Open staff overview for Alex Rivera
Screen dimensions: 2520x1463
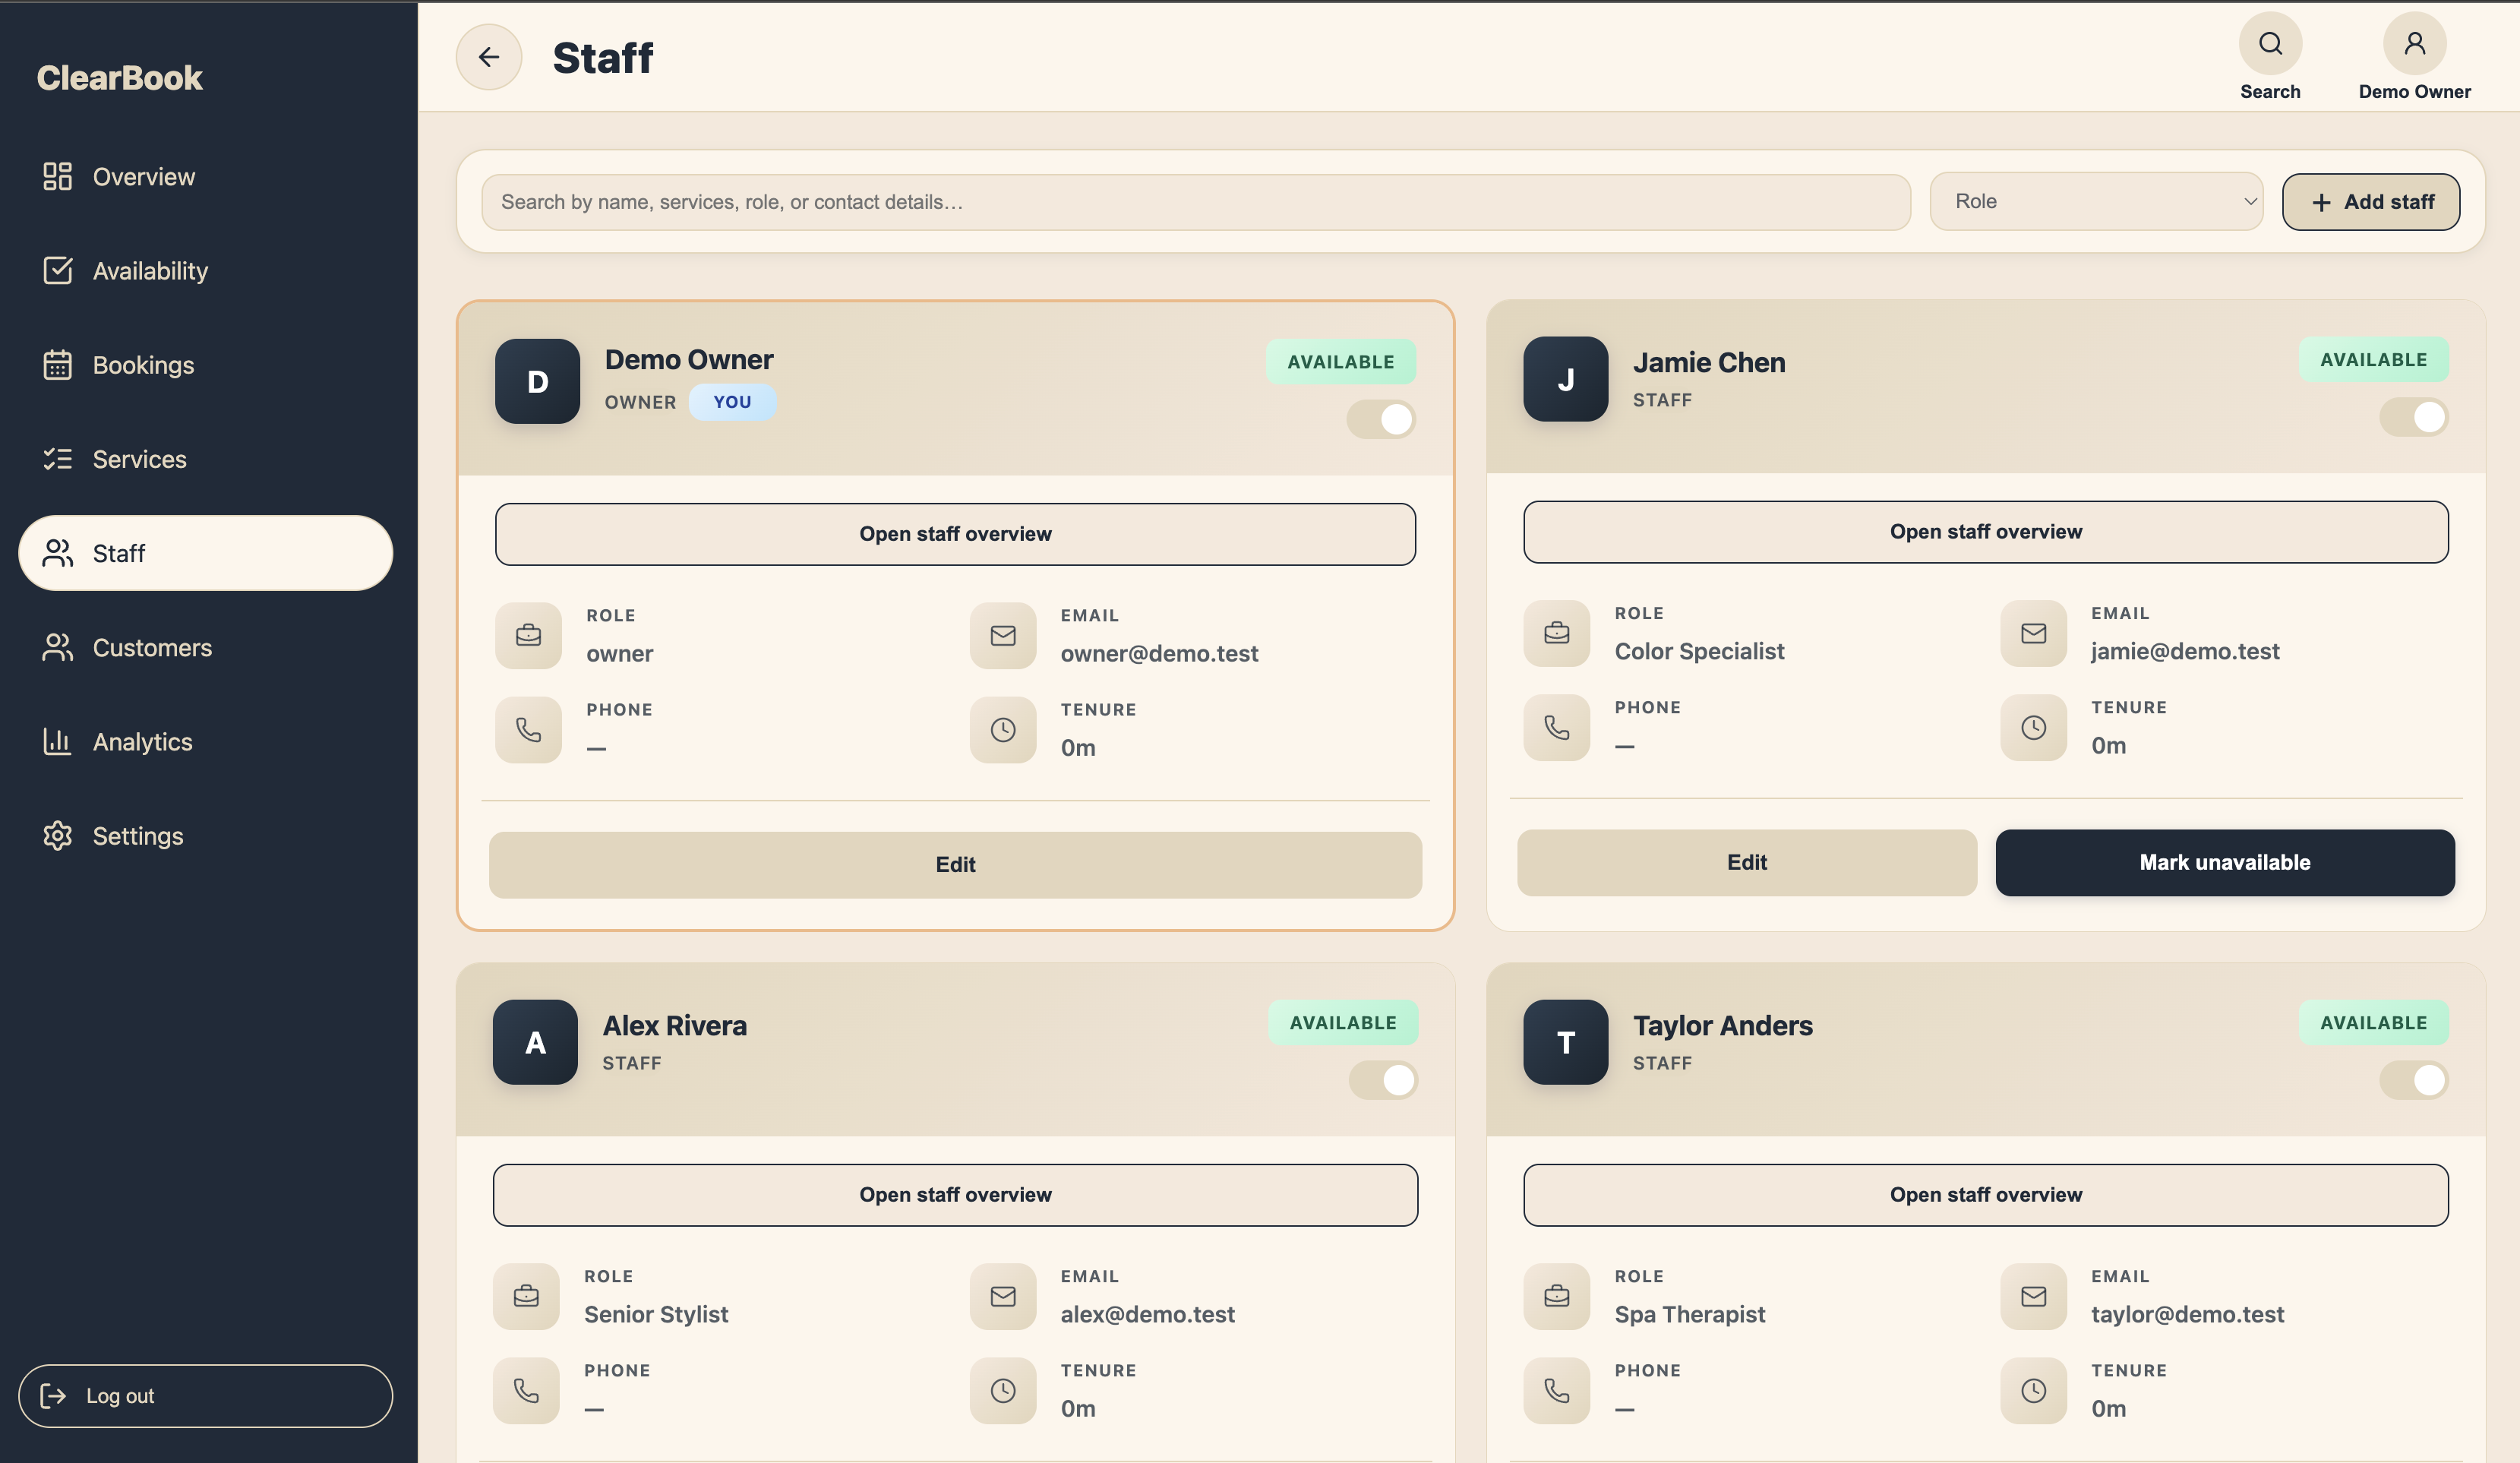pyautogui.click(x=955, y=1194)
